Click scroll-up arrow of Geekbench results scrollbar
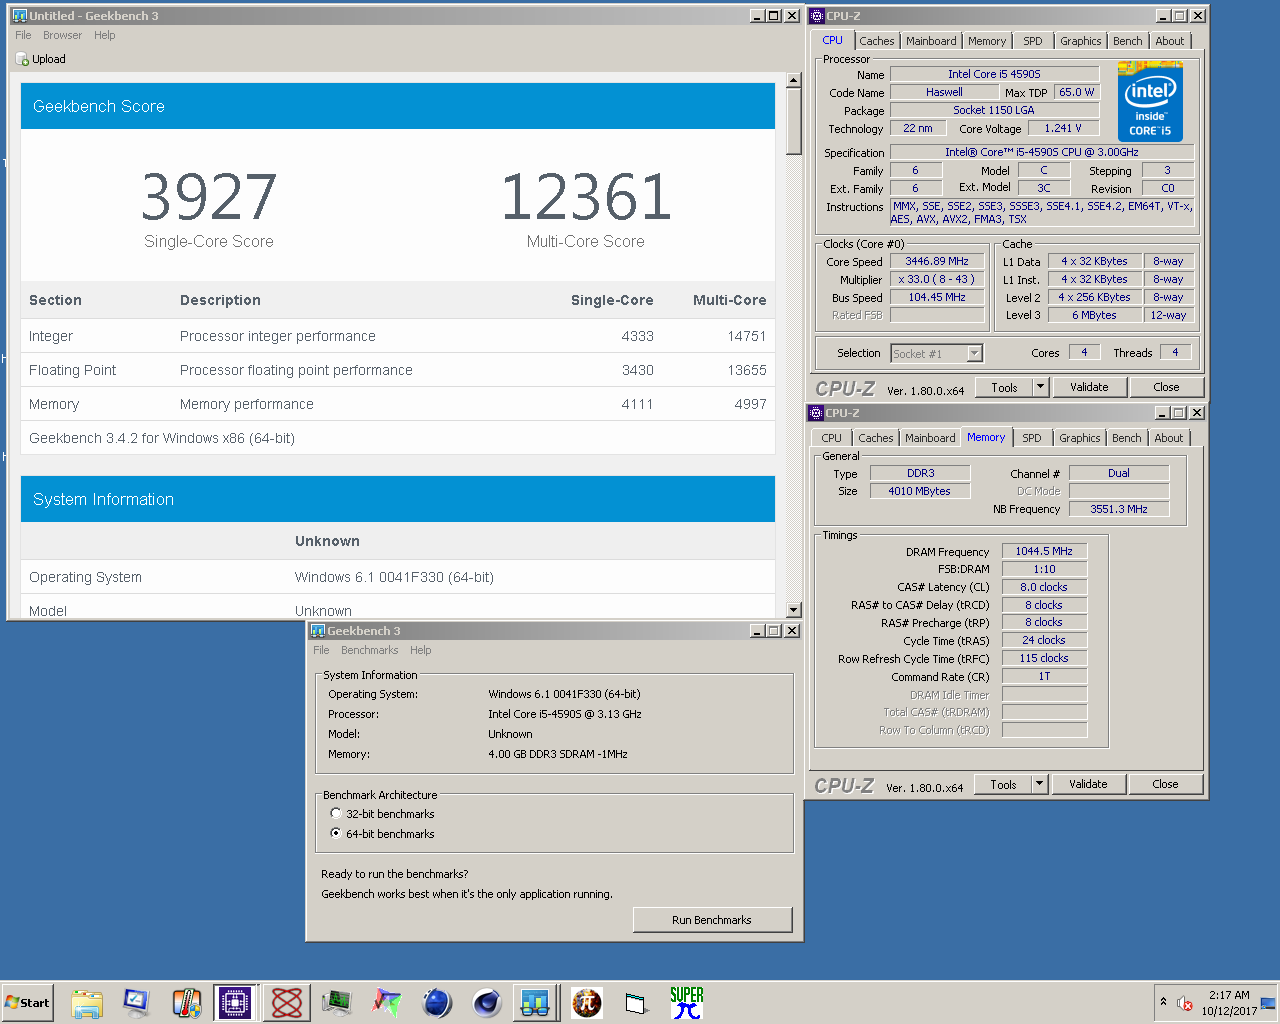 (794, 80)
